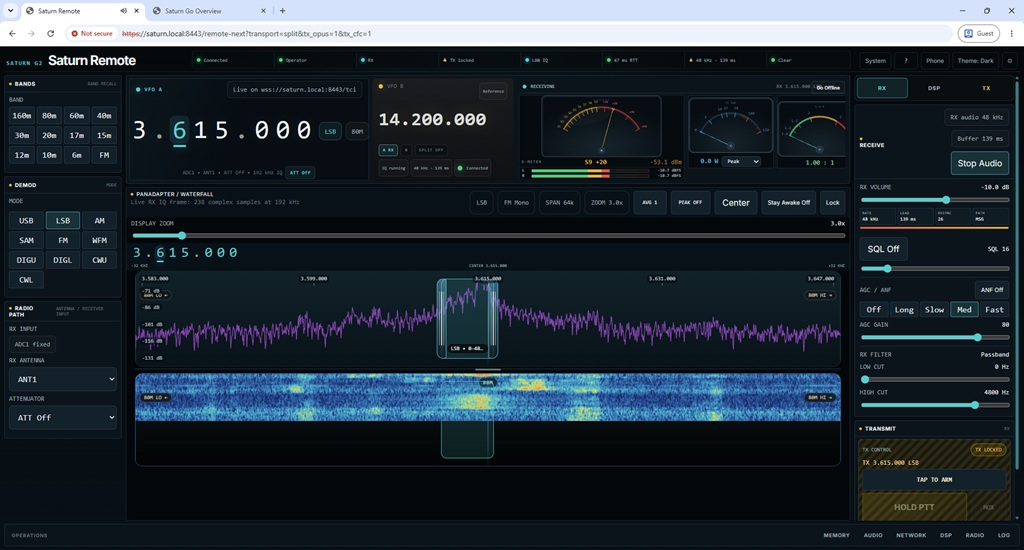Switch to the TX tab in right panel
1024x550 pixels.
(986, 88)
